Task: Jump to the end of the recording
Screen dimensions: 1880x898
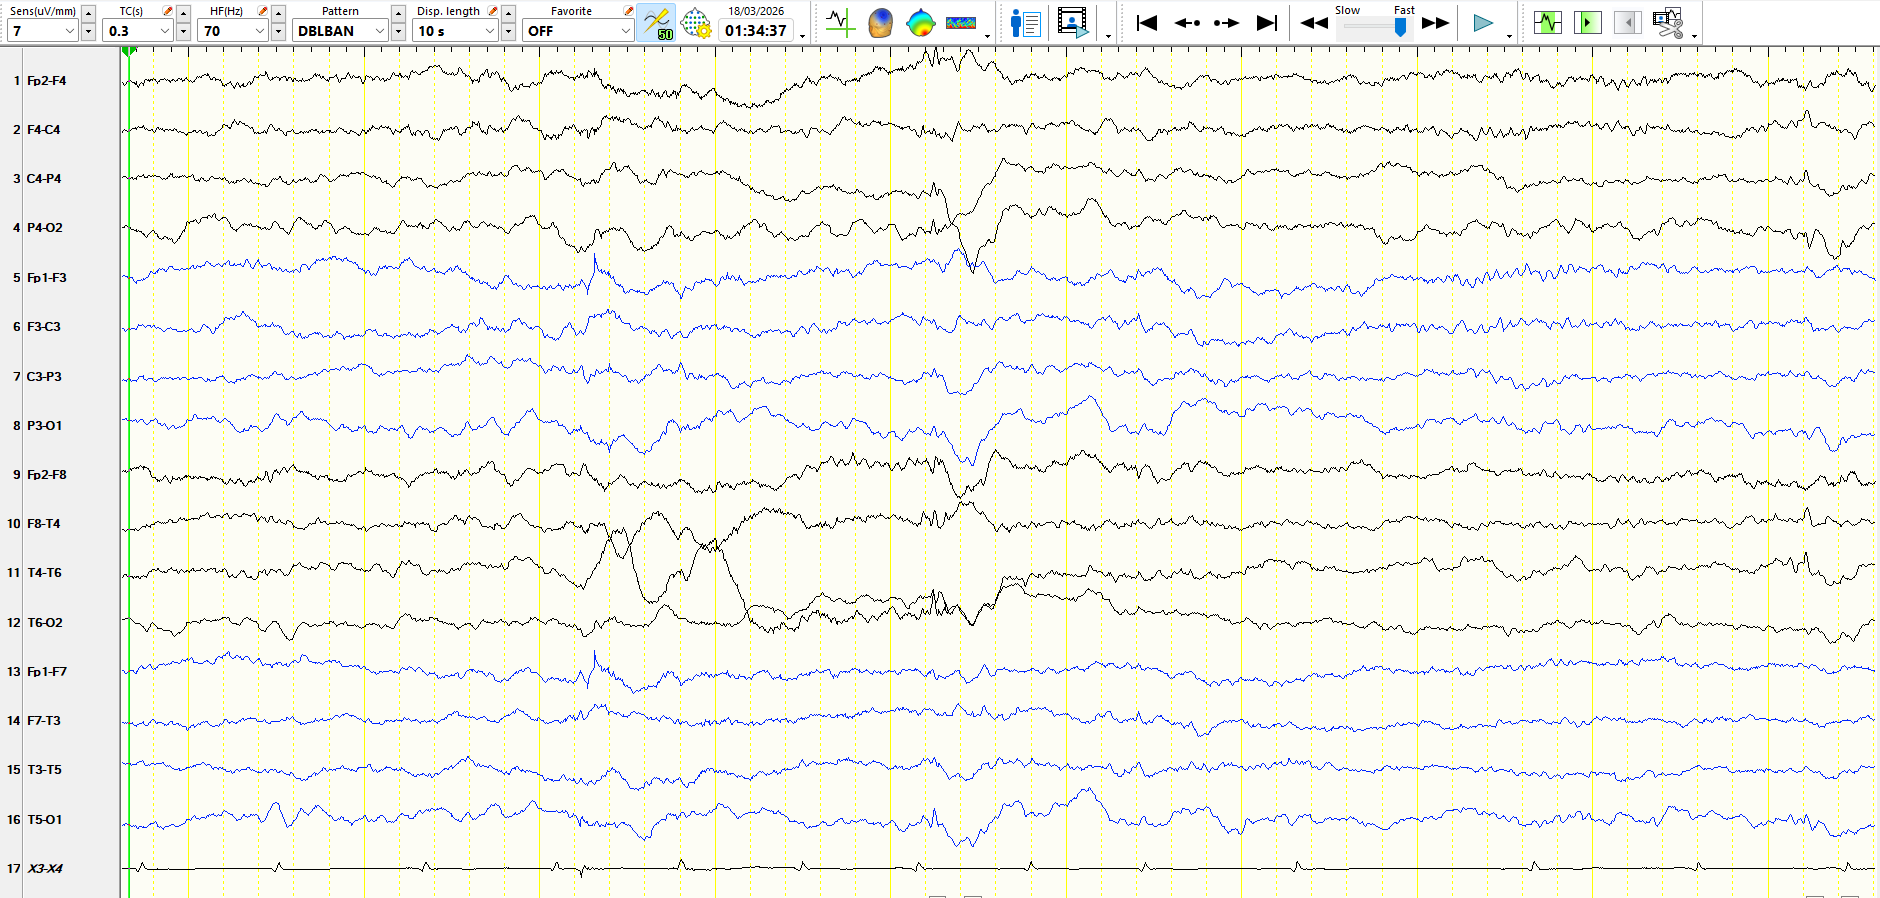Action: click(x=1266, y=22)
